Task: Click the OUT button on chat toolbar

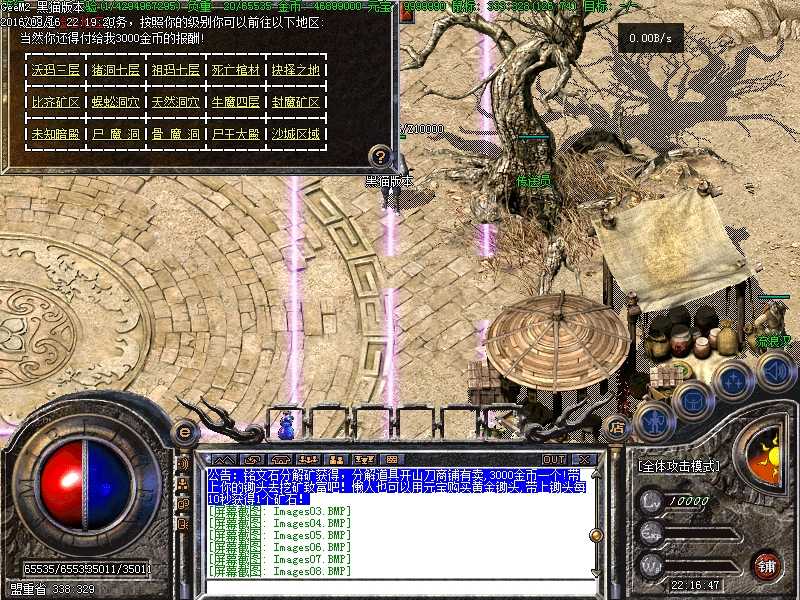Action: [x=554, y=459]
